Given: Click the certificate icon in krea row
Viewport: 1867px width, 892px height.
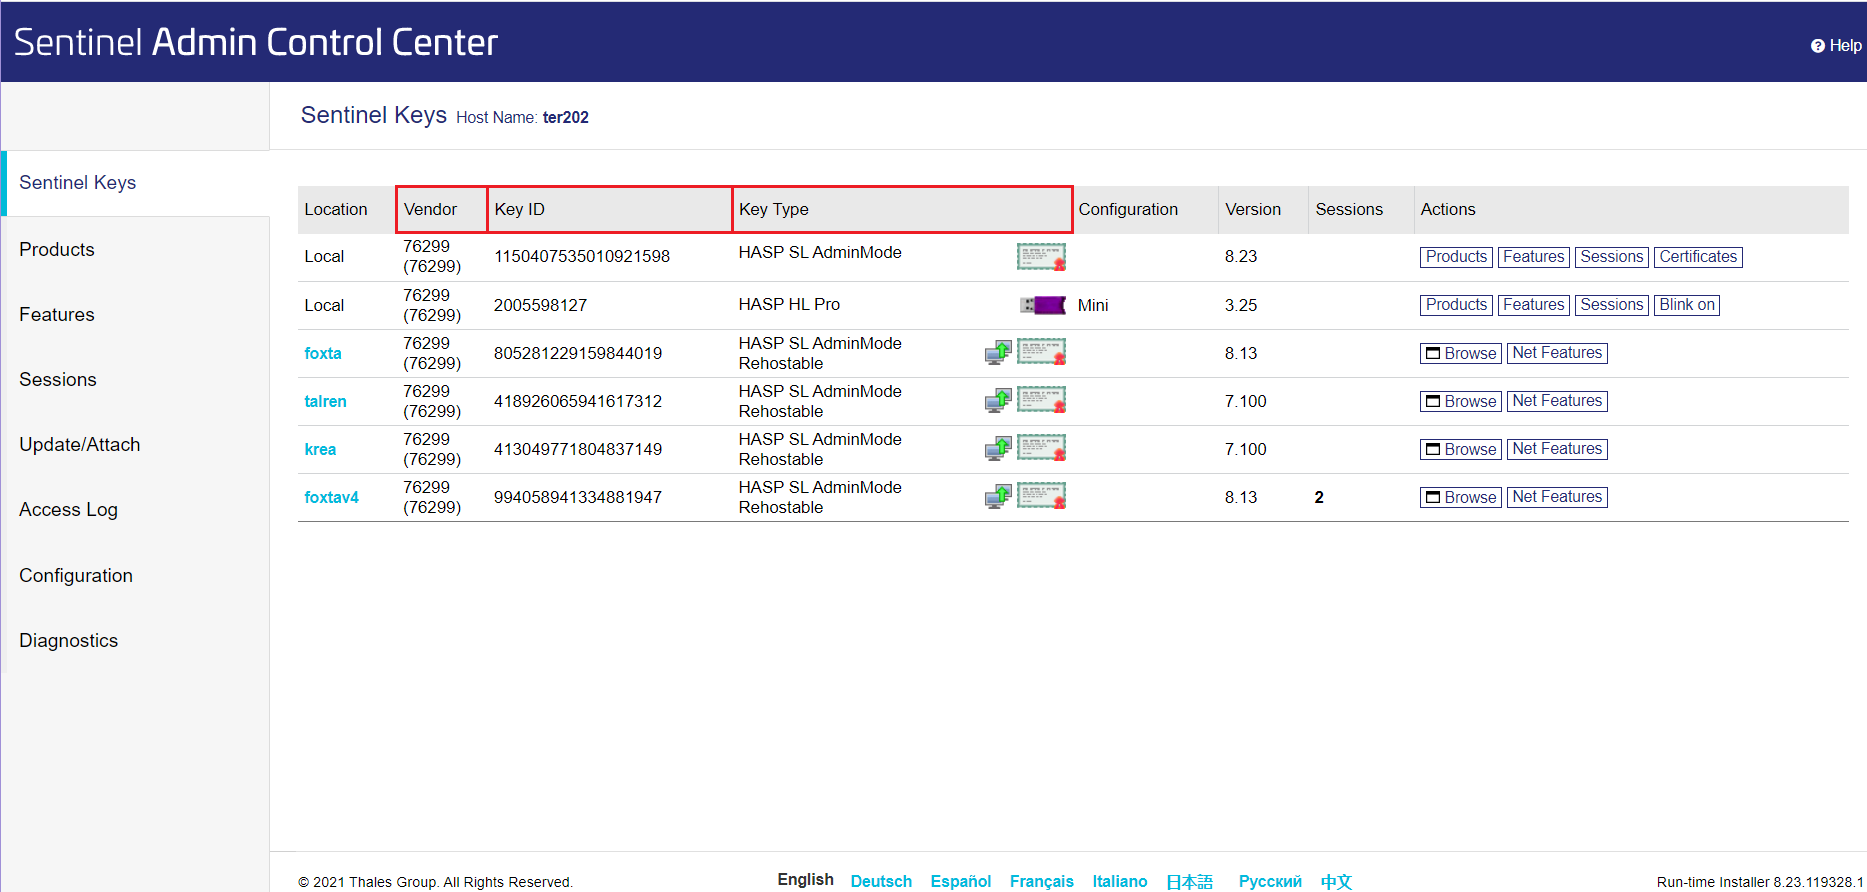Looking at the screenshot, I should 1041,448.
